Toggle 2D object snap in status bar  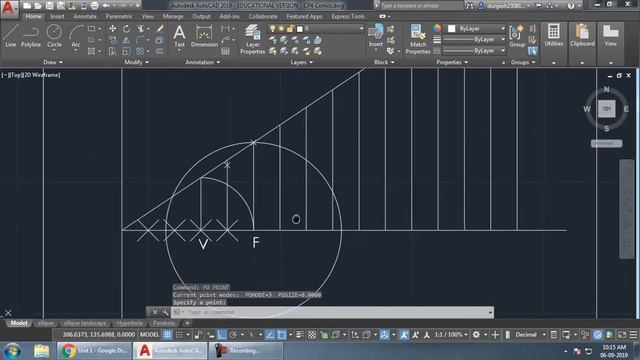[282, 335]
